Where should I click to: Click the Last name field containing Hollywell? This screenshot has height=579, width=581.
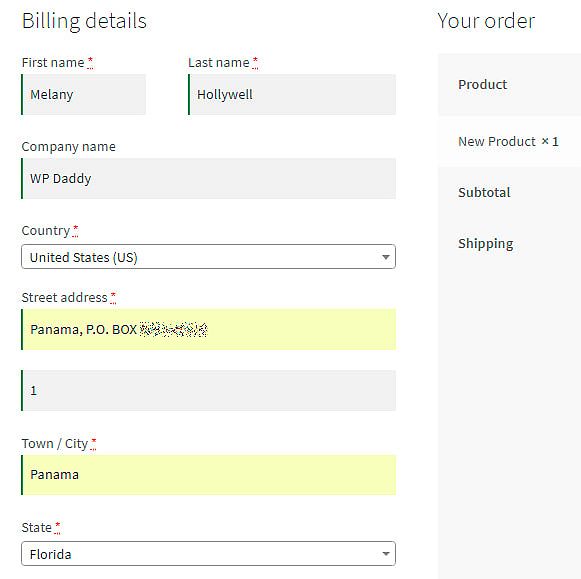[x=292, y=94]
